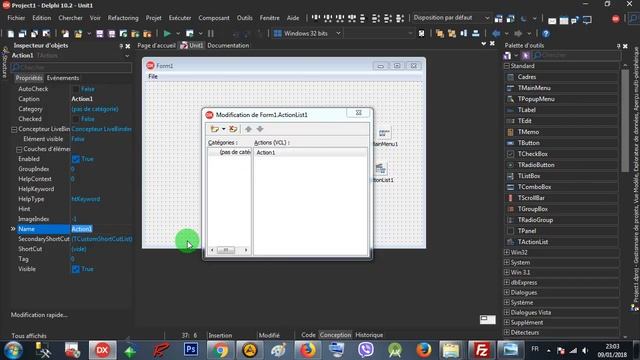Click the Save Desktop layout icon
The image size is (640, 360).
point(498,19)
